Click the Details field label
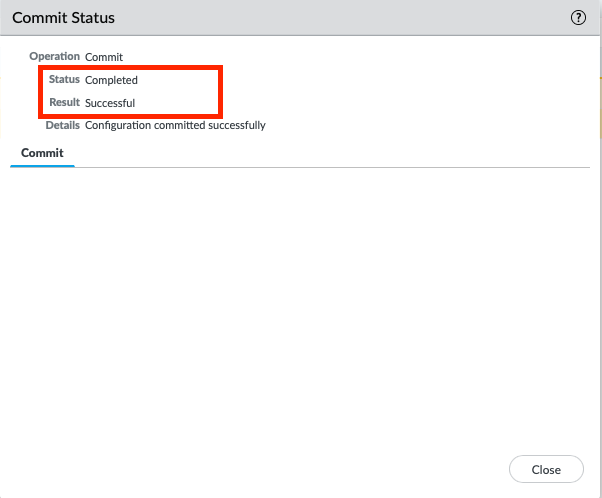The height and width of the screenshot is (498, 602). click(62, 126)
